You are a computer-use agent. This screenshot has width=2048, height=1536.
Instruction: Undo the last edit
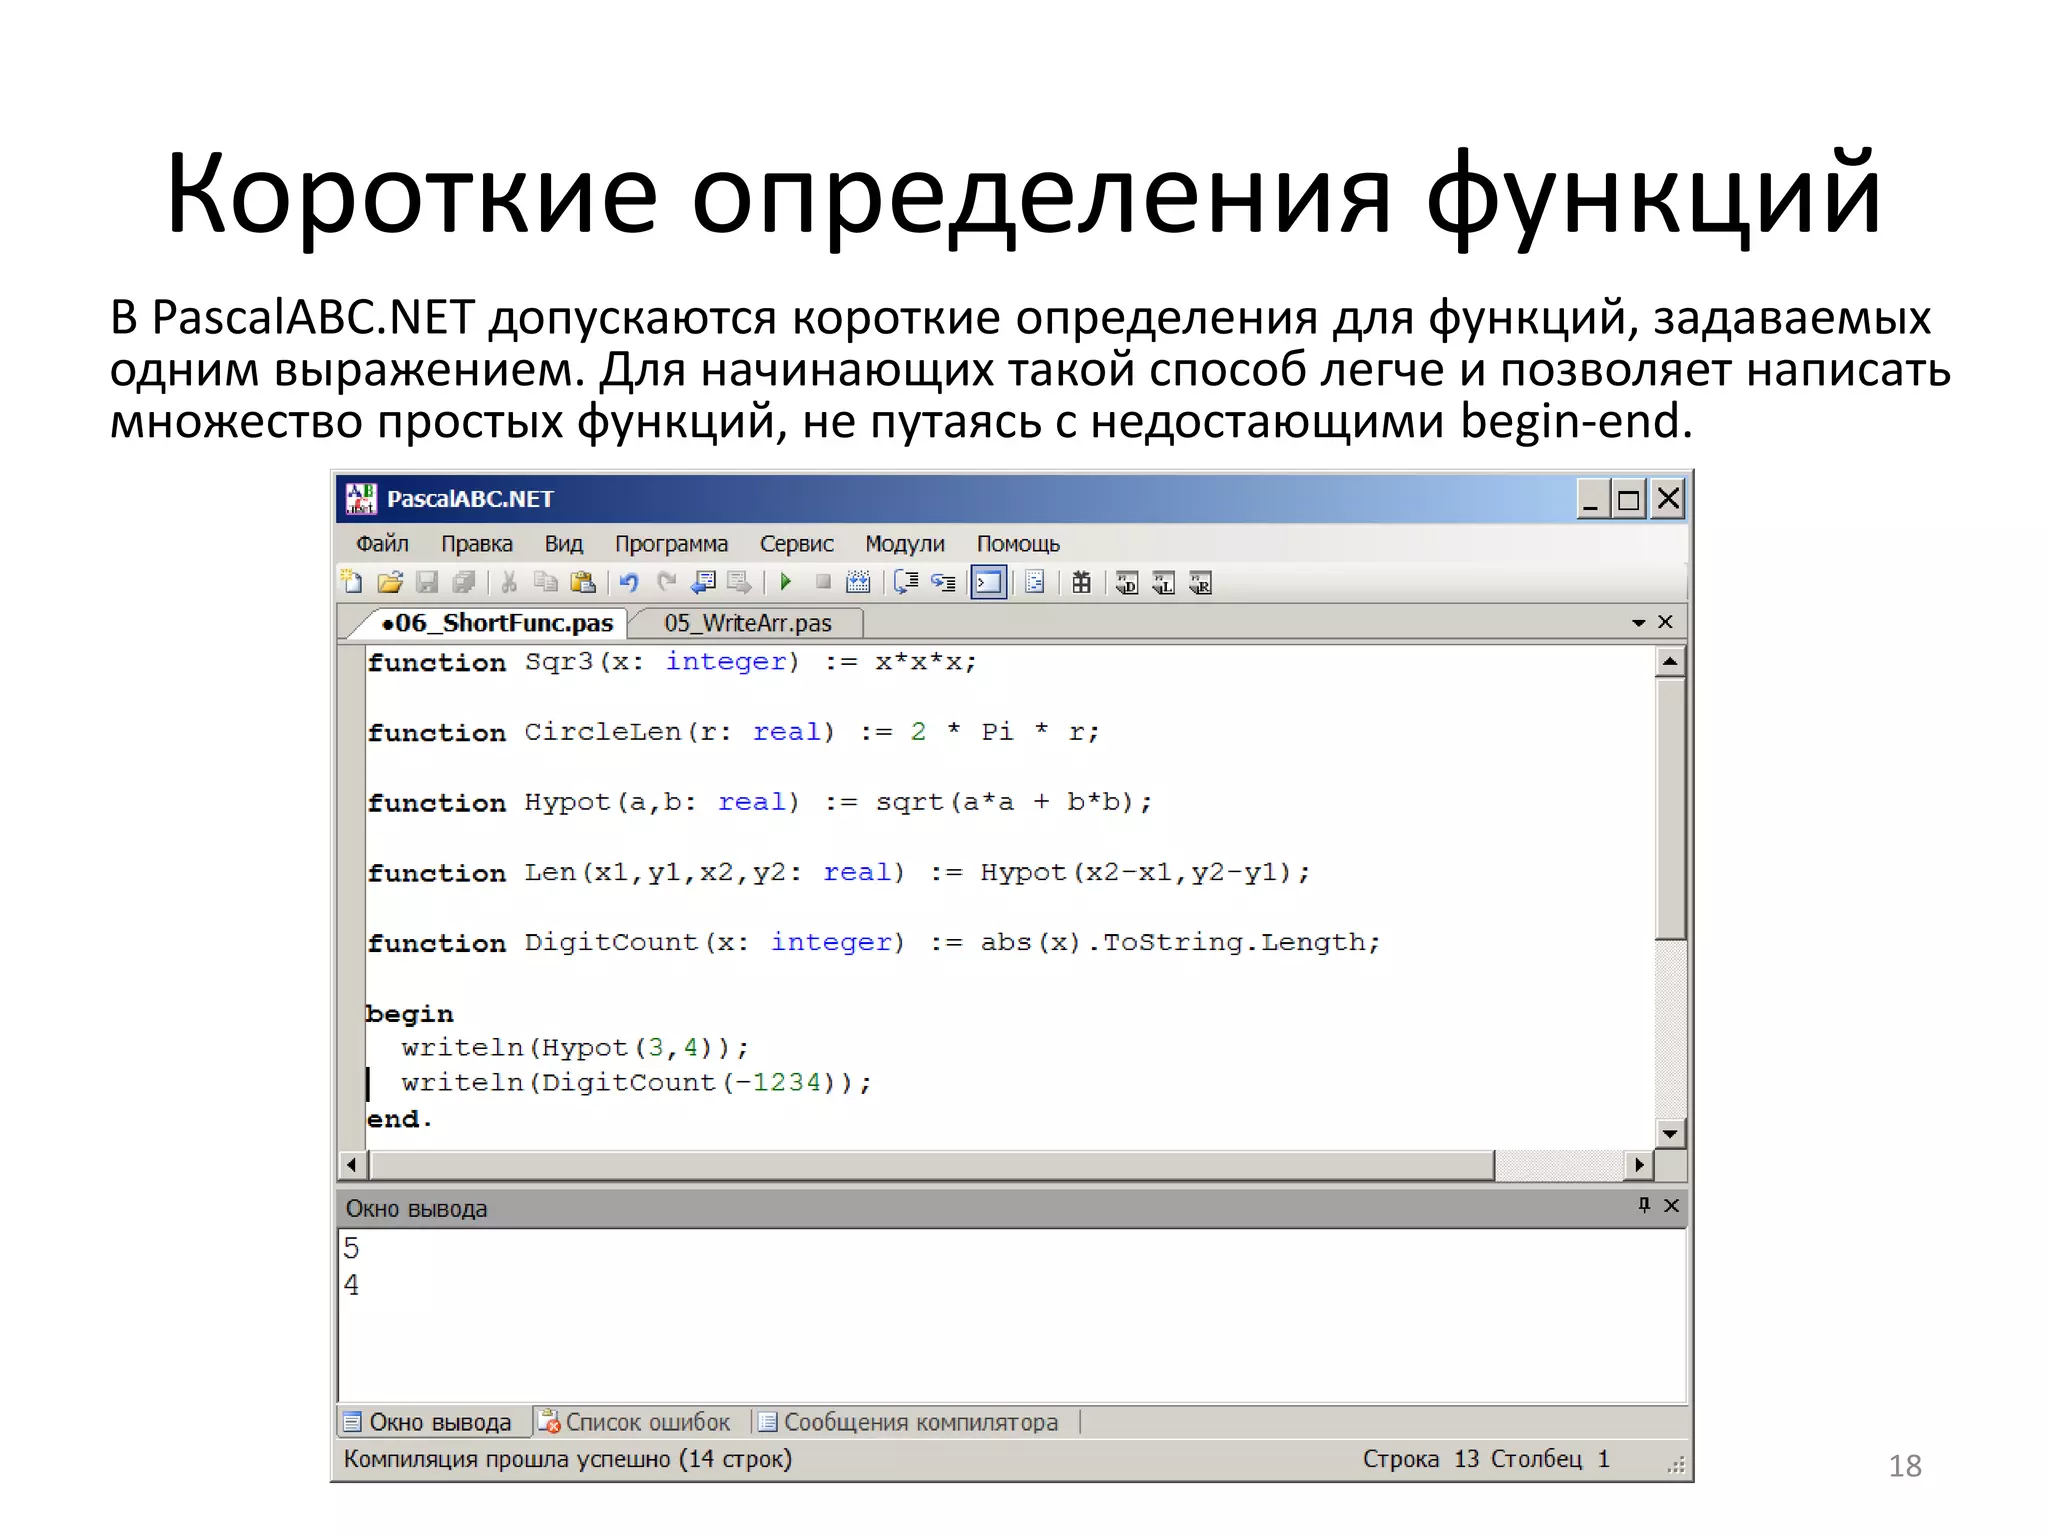629,582
